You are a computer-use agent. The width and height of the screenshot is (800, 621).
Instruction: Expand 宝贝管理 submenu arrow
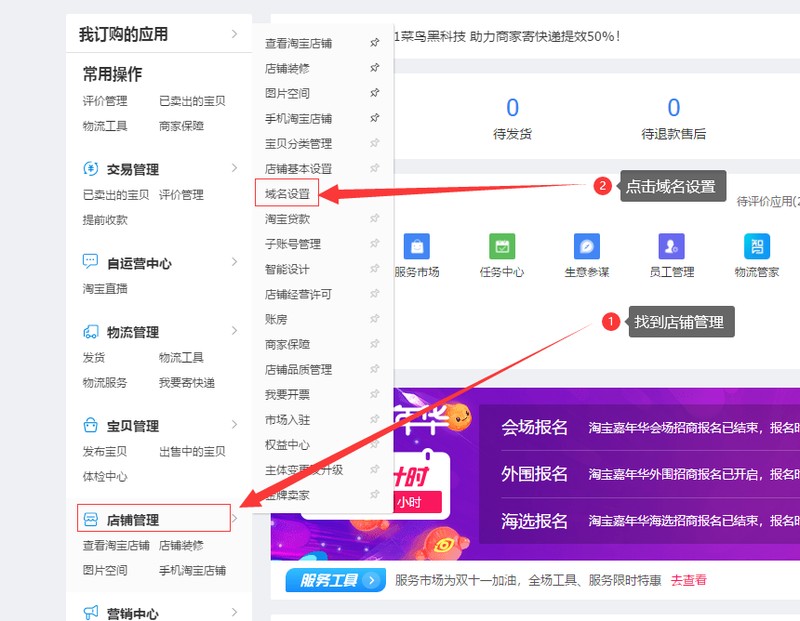coord(234,425)
